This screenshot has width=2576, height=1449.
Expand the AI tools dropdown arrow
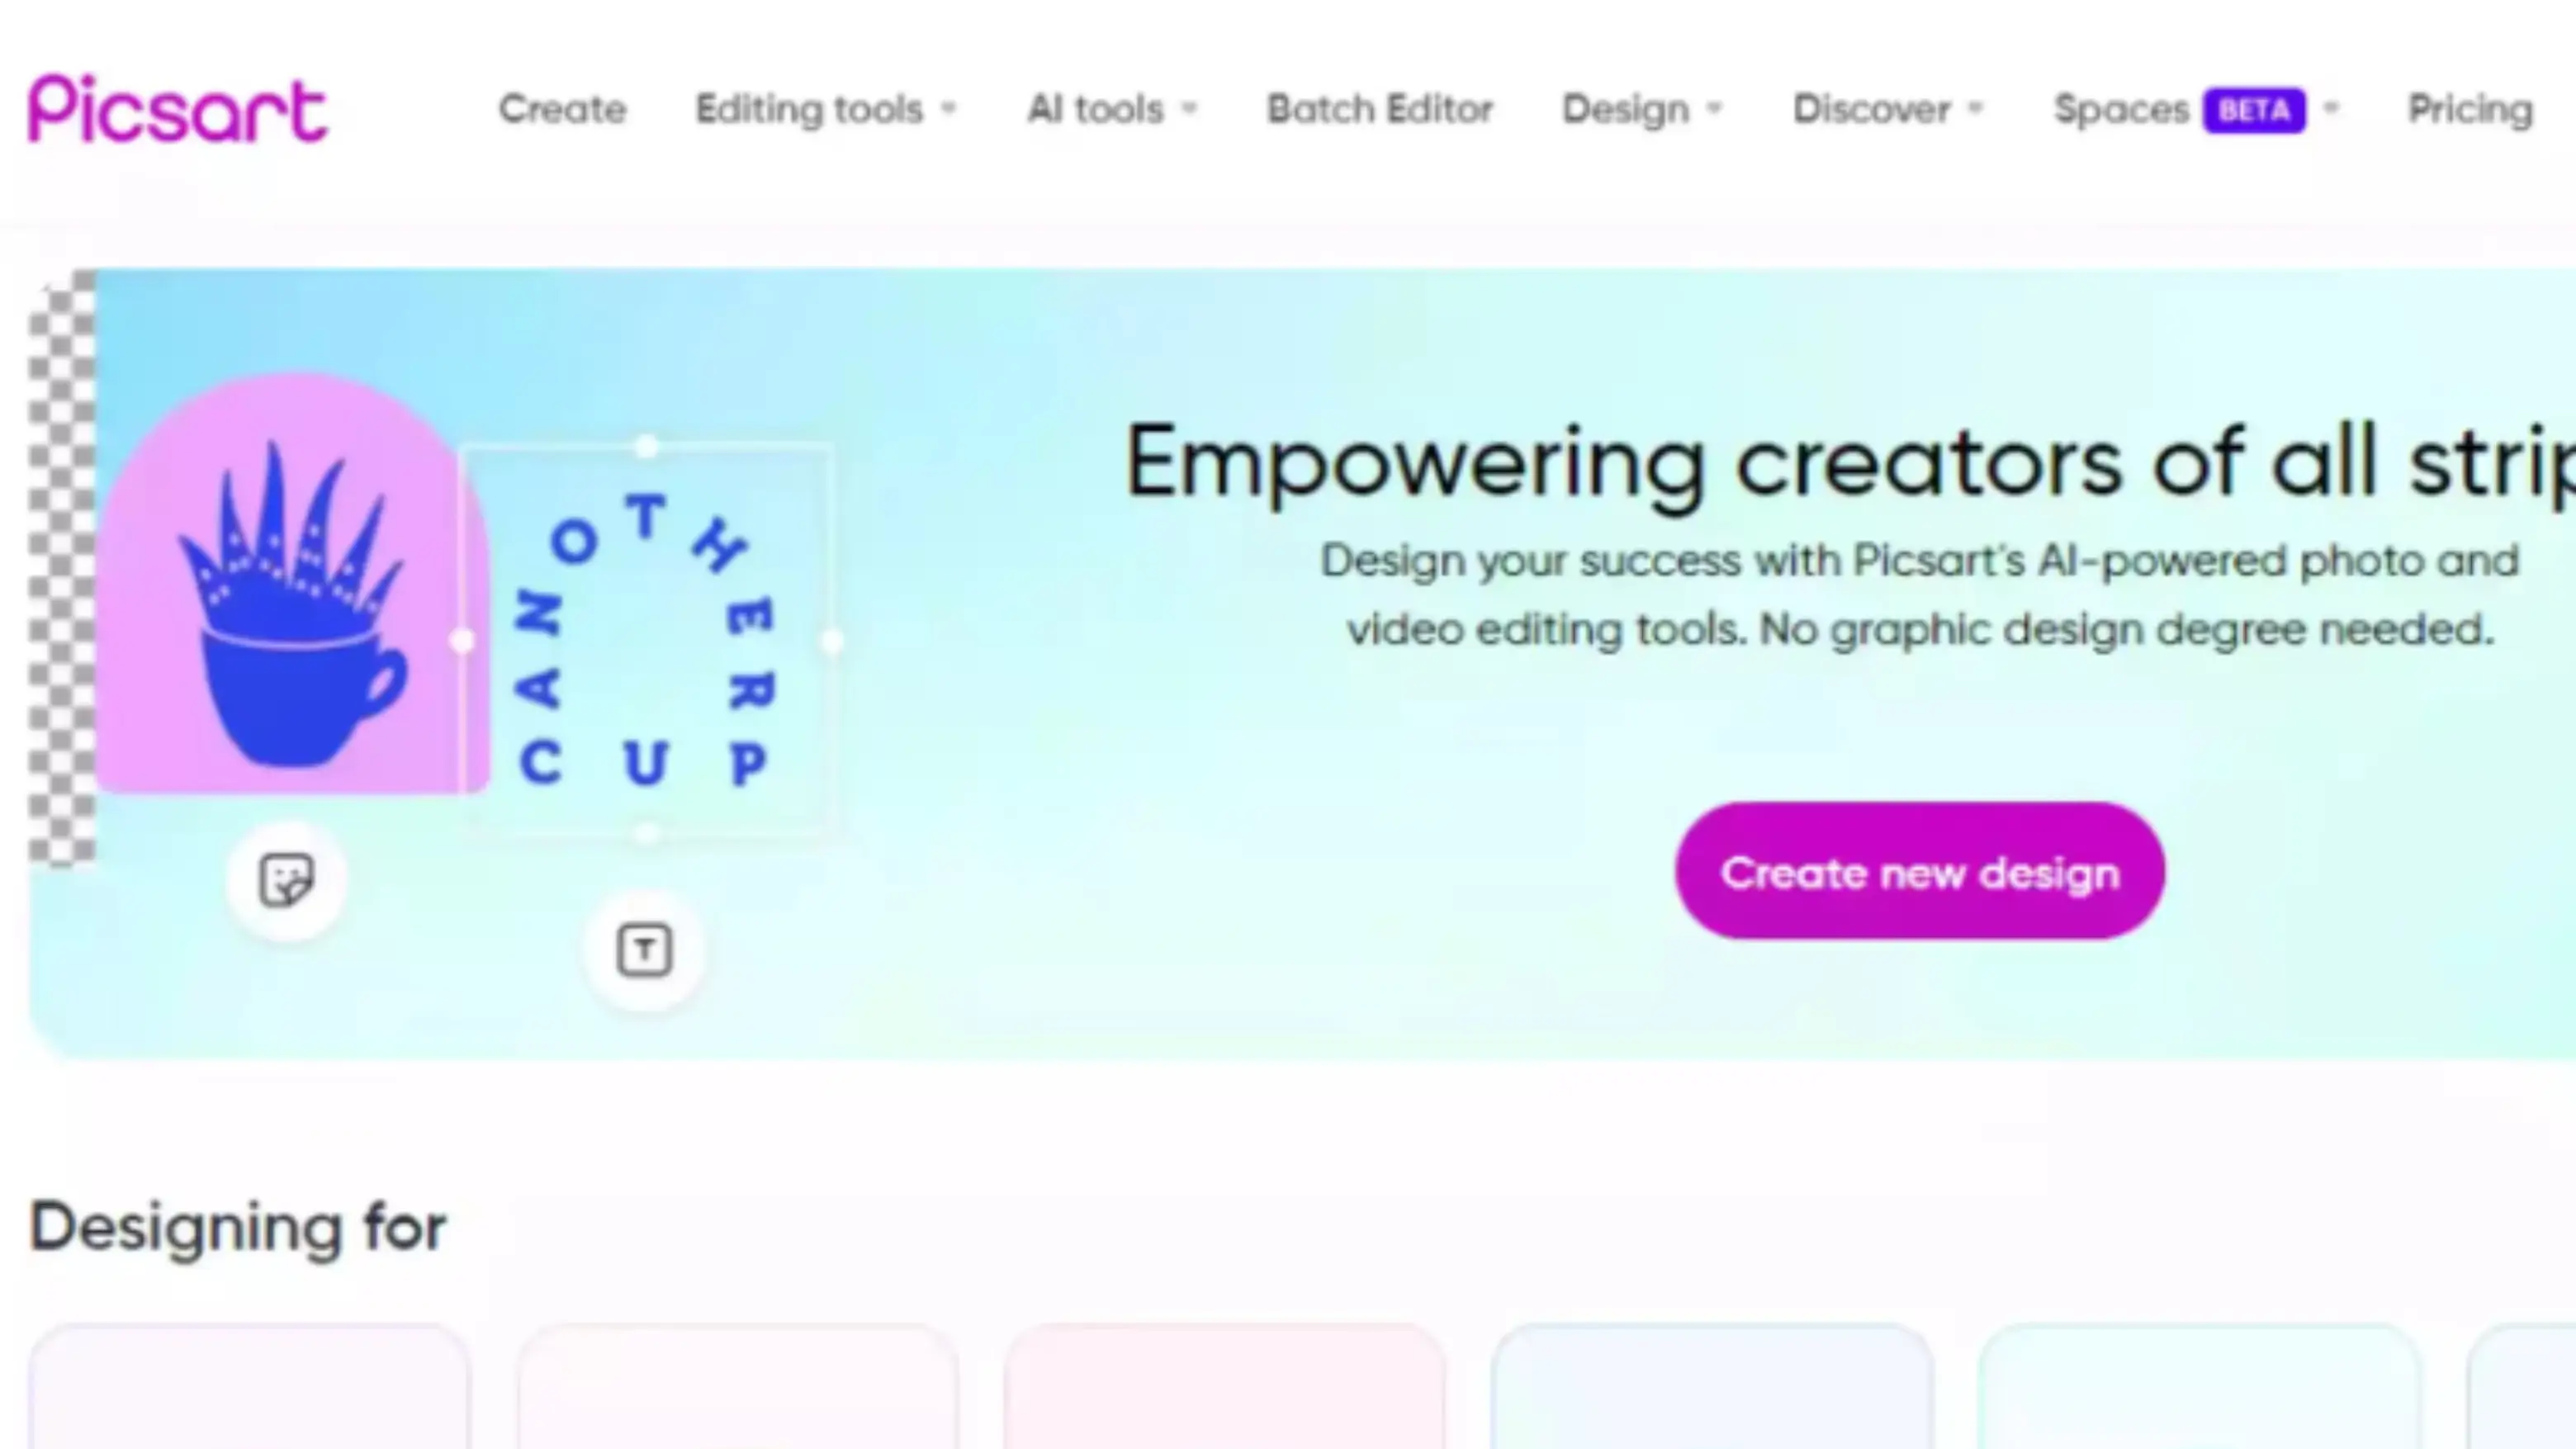(x=1189, y=109)
